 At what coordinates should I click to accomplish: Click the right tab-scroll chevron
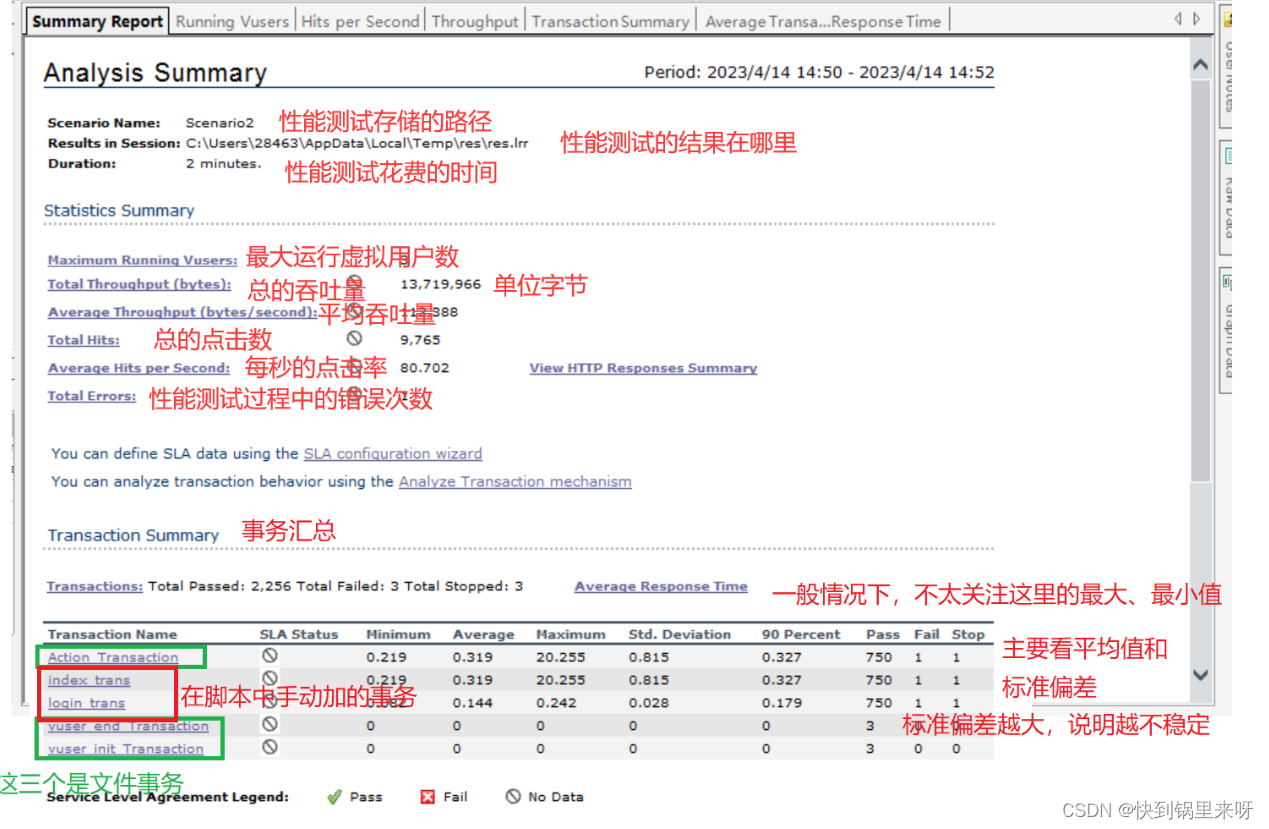pyautogui.click(x=1196, y=18)
